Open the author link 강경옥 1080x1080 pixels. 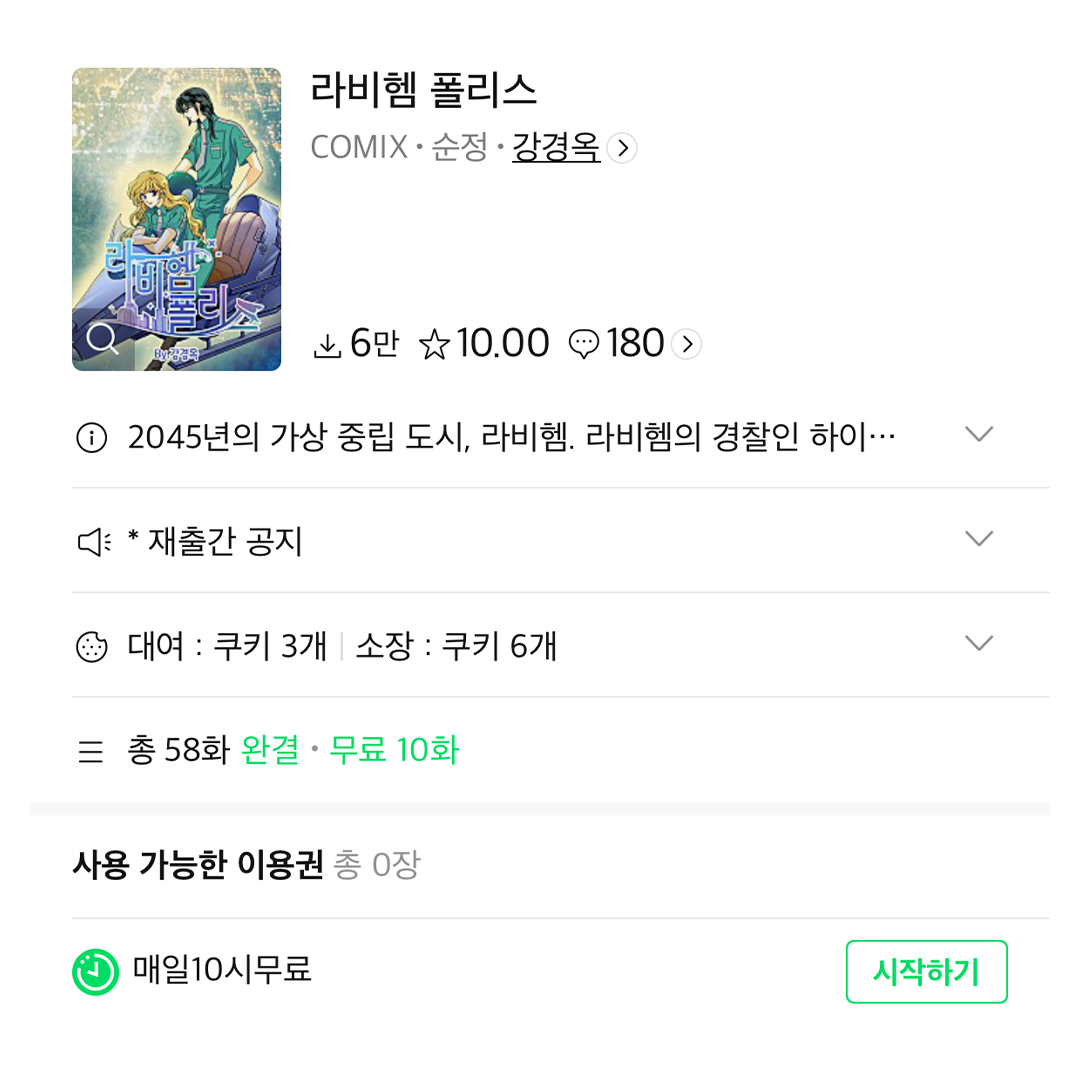point(556,147)
